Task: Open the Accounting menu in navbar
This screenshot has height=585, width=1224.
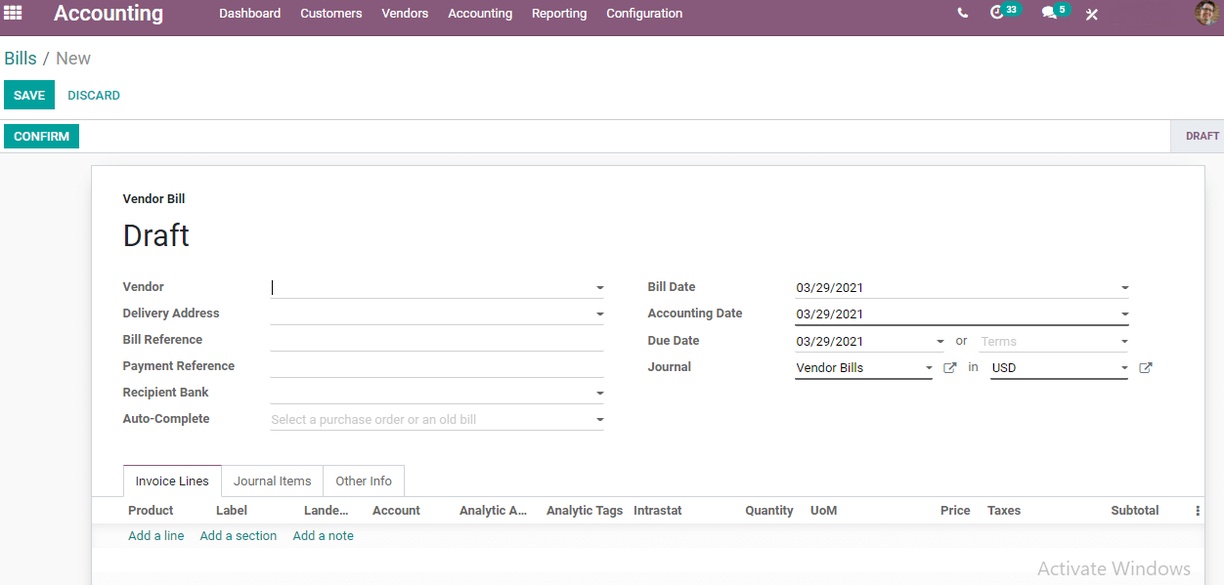Action: 480,13
